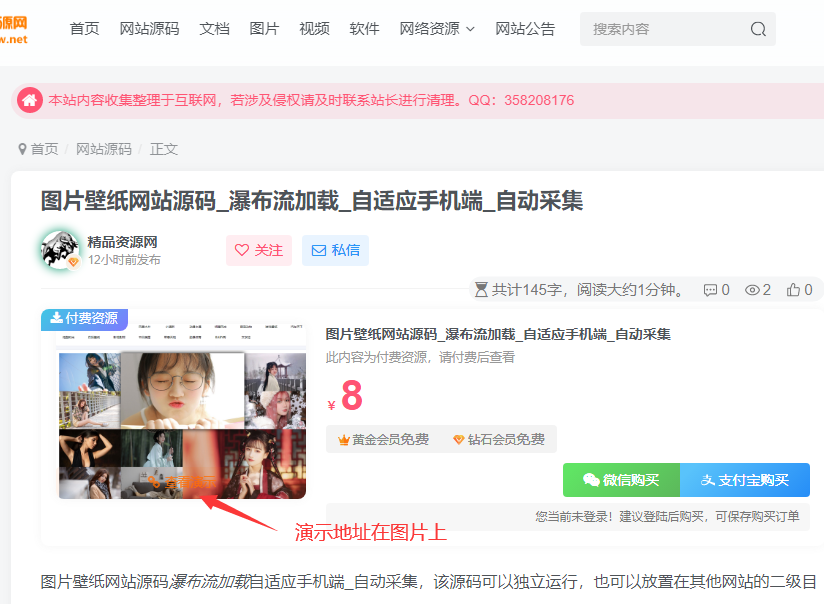Expand the 网络资源 dropdown menu
The image size is (824, 604).
tap(437, 29)
